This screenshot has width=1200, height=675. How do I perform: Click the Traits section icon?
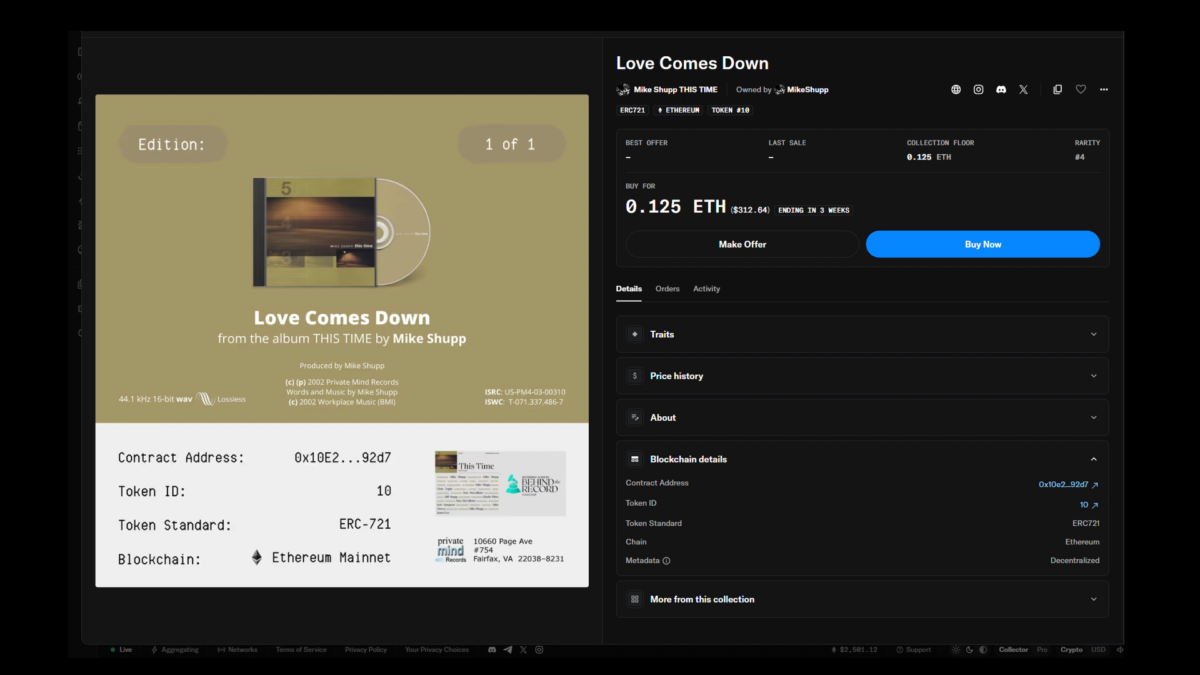pyautogui.click(x=634, y=334)
